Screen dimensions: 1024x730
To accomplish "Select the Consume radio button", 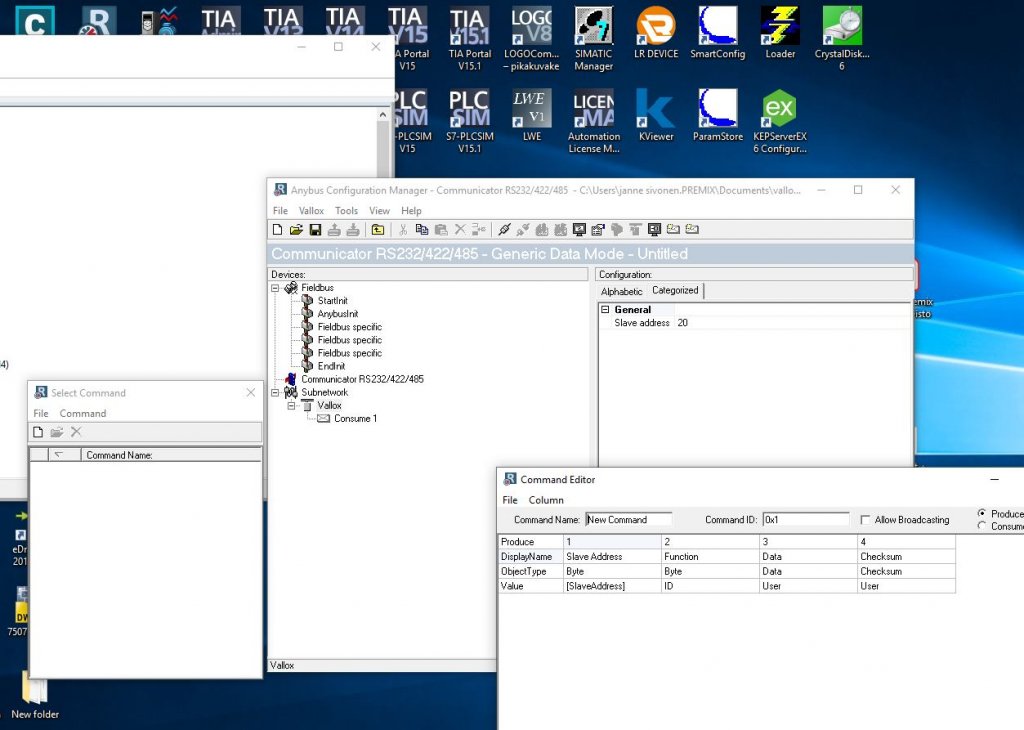I will point(982,526).
